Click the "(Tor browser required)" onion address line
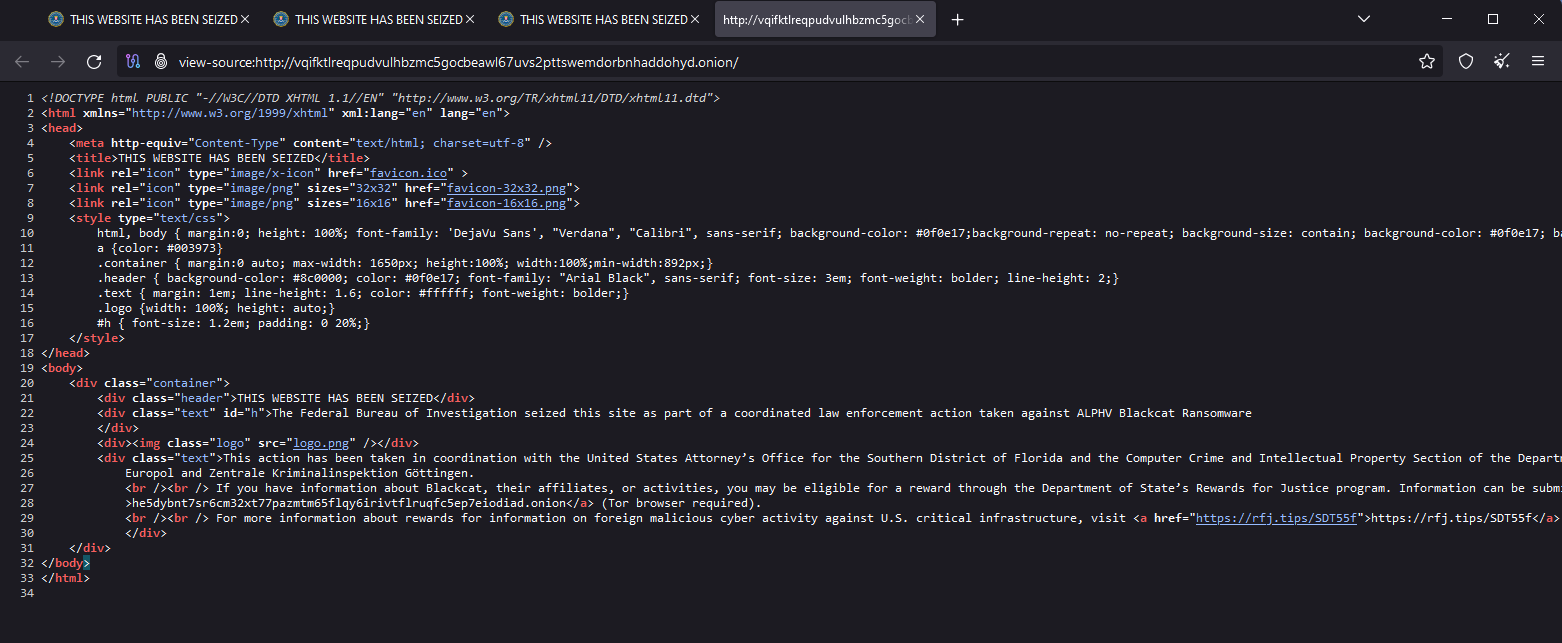Image resolution: width=1562 pixels, height=643 pixels. (443, 503)
